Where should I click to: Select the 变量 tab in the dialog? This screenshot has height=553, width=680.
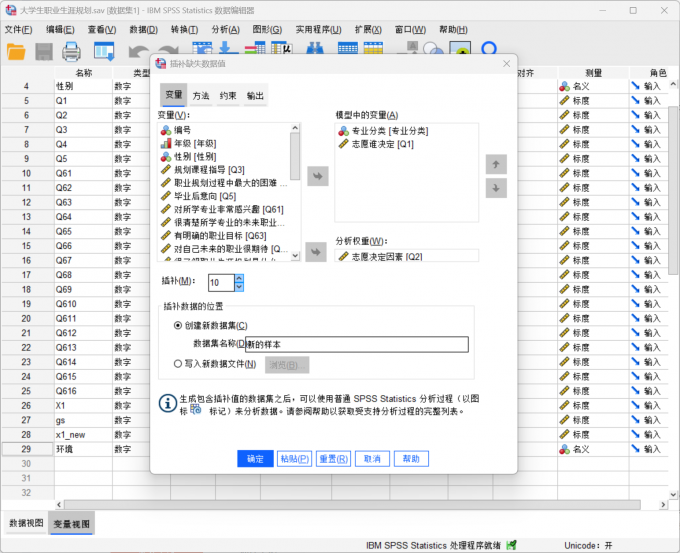pos(173,95)
